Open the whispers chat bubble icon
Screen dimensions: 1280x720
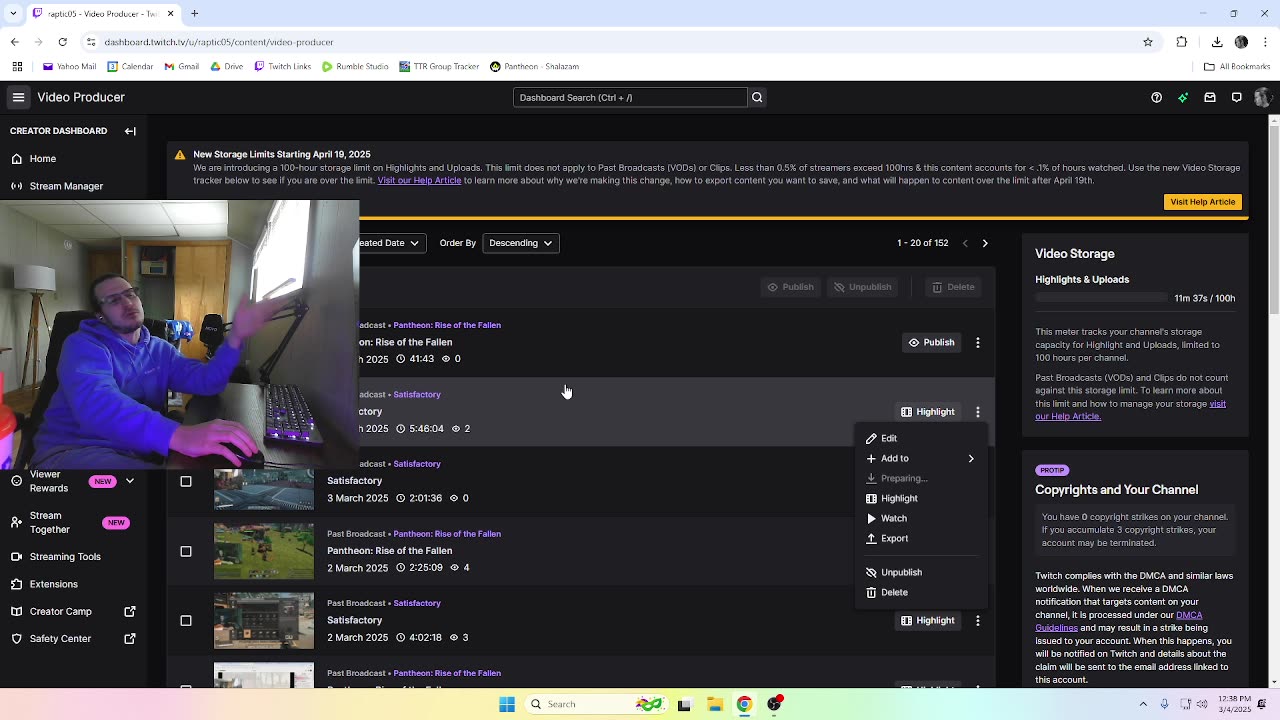click(1237, 97)
